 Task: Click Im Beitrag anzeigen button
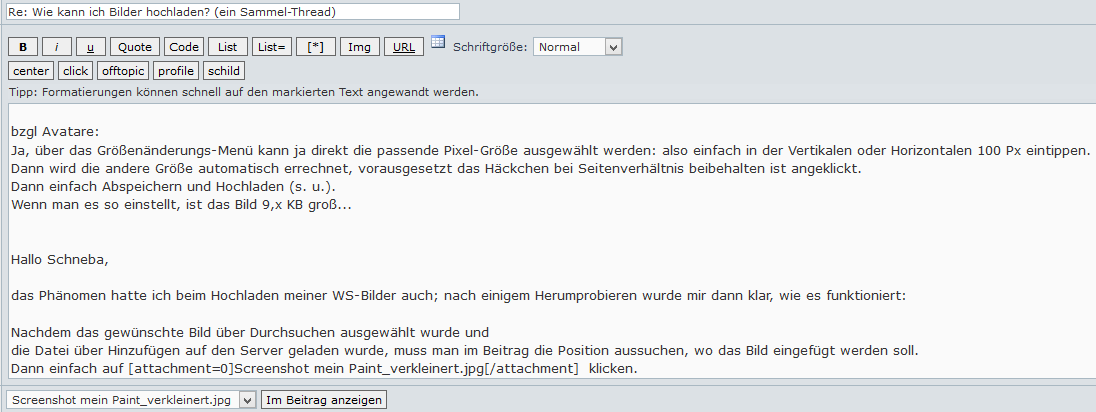click(324, 400)
